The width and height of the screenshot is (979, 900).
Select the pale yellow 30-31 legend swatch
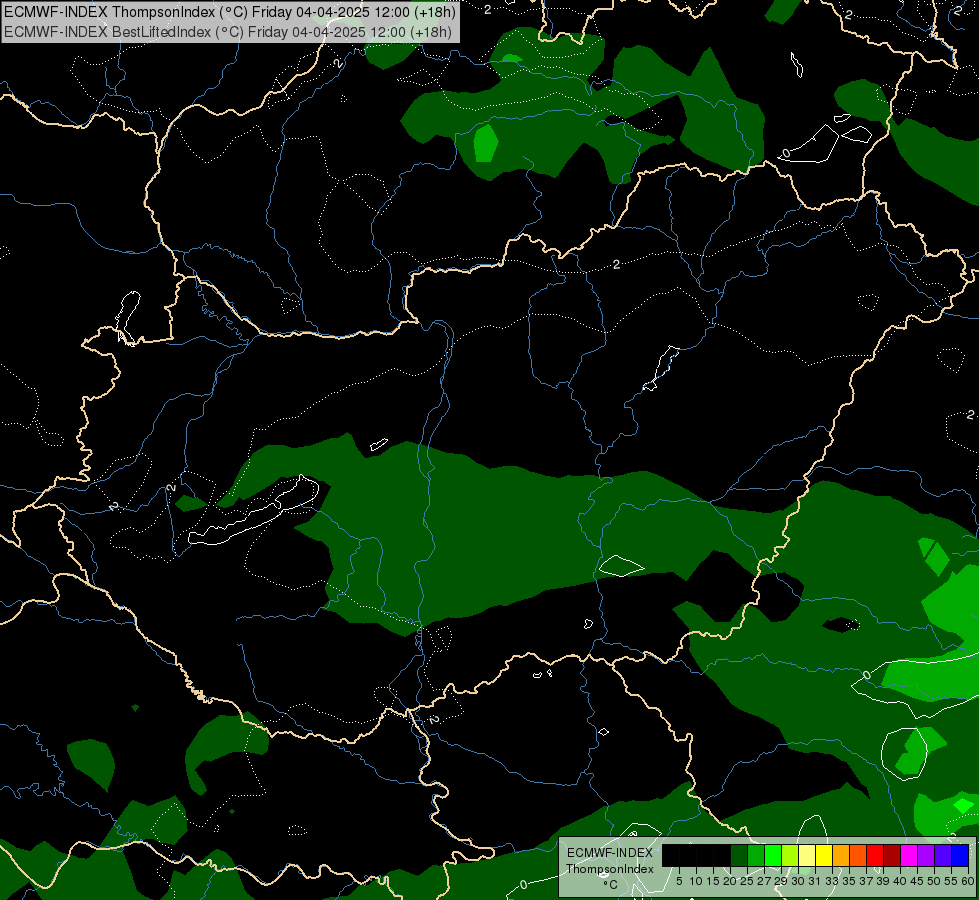click(807, 855)
